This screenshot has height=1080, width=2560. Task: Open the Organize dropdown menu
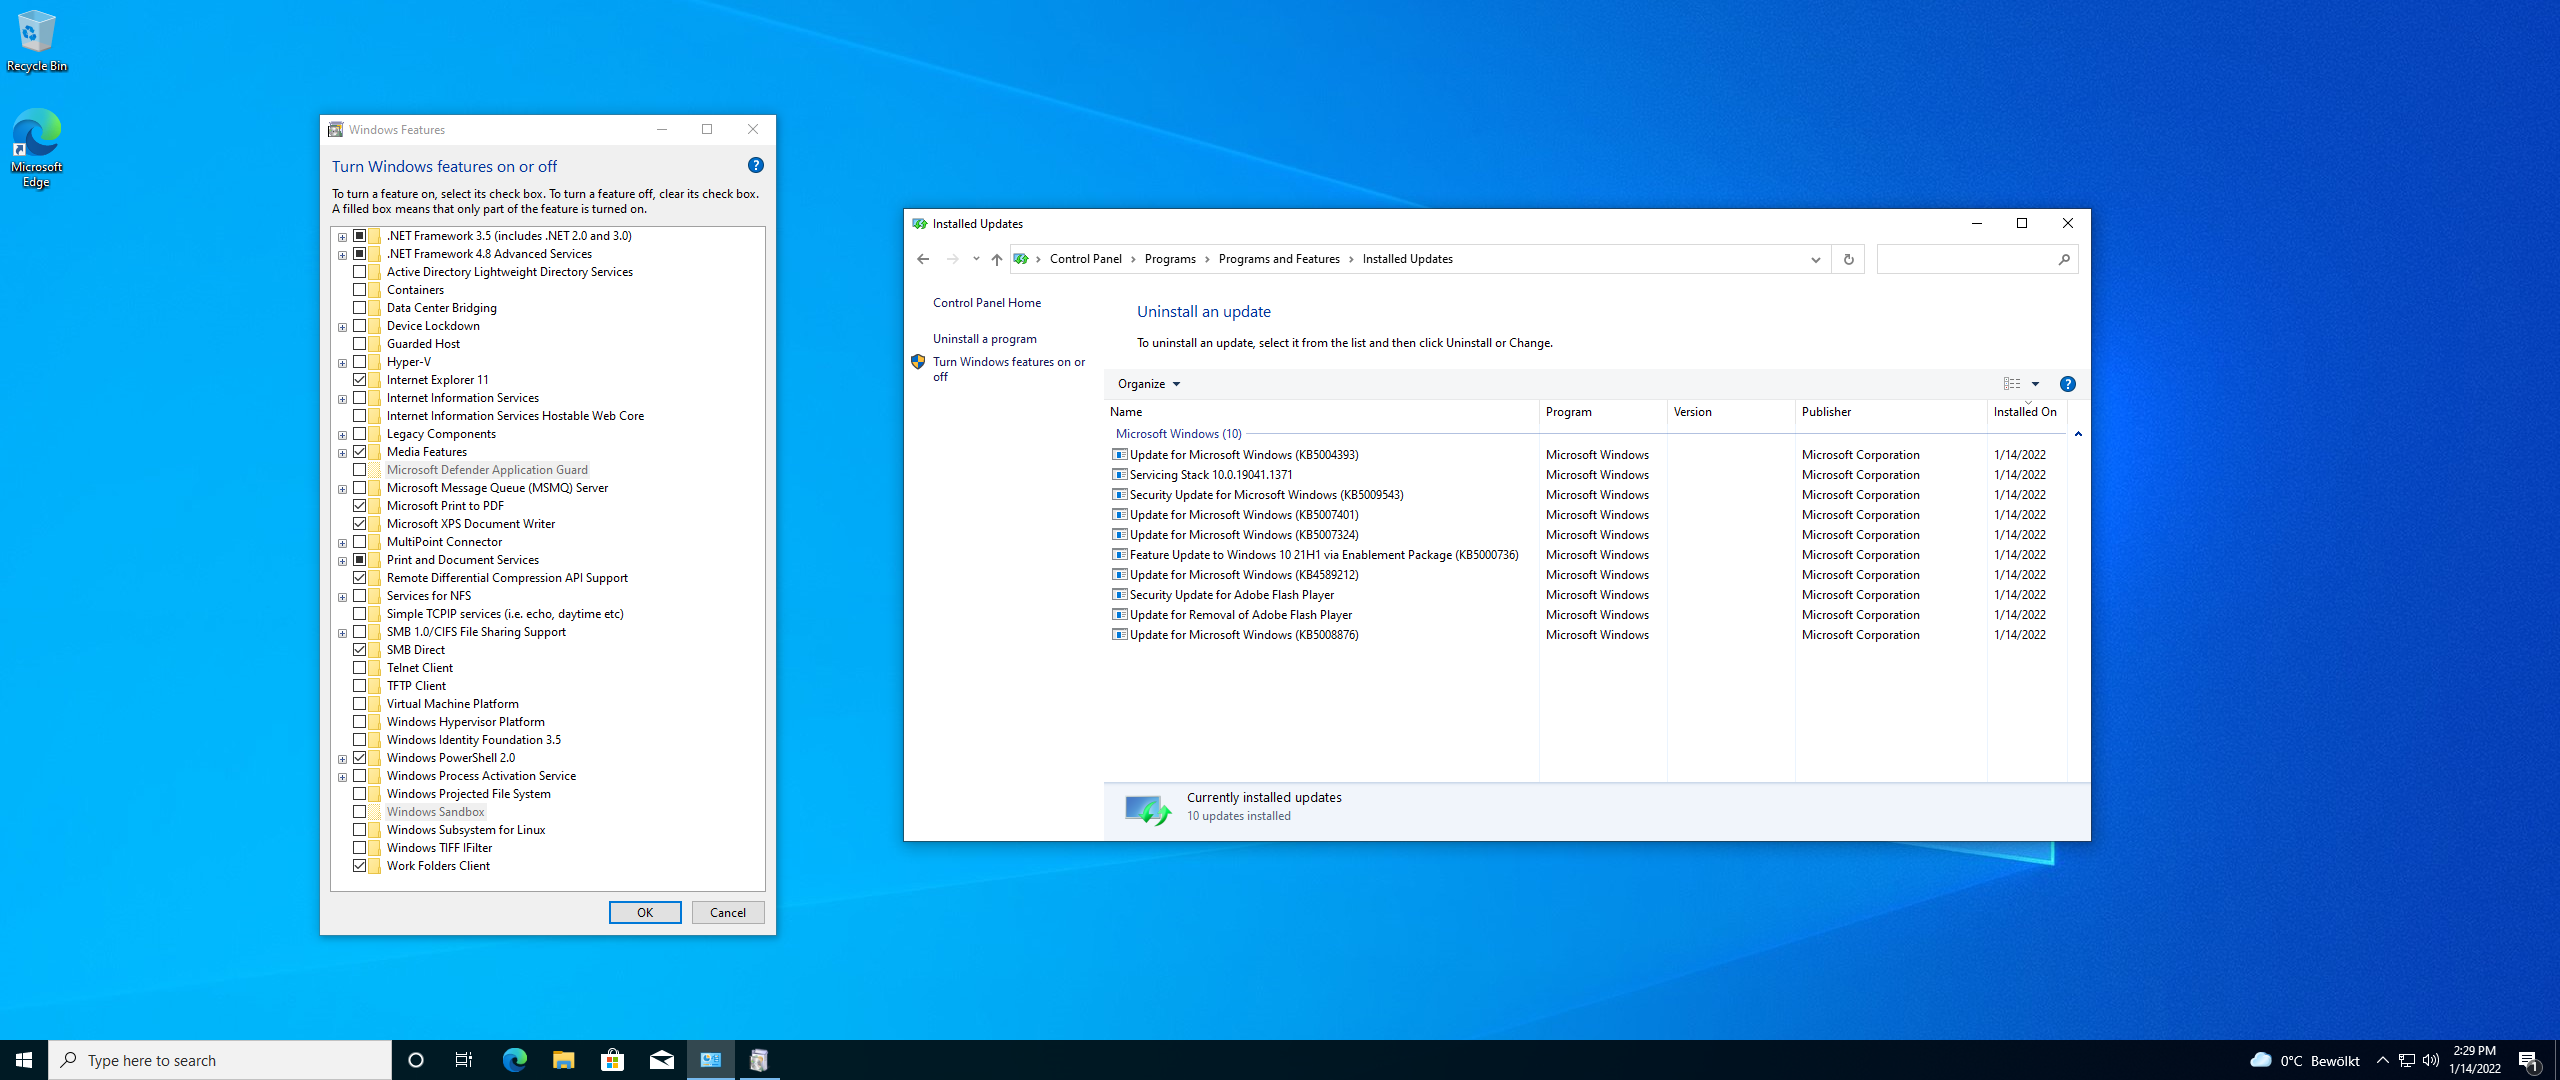click(x=1149, y=384)
